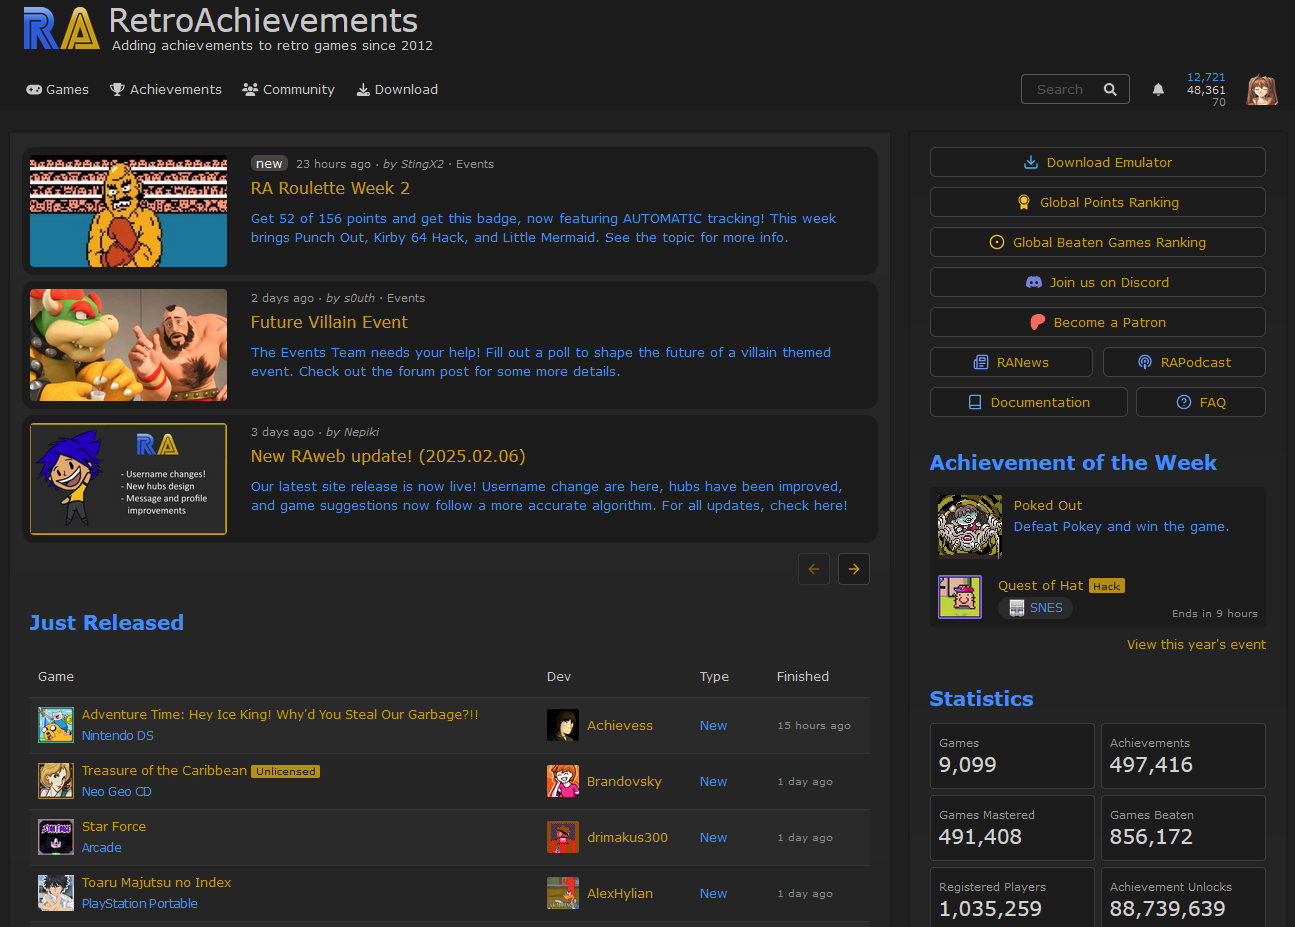Type in the Search field

1060,89
